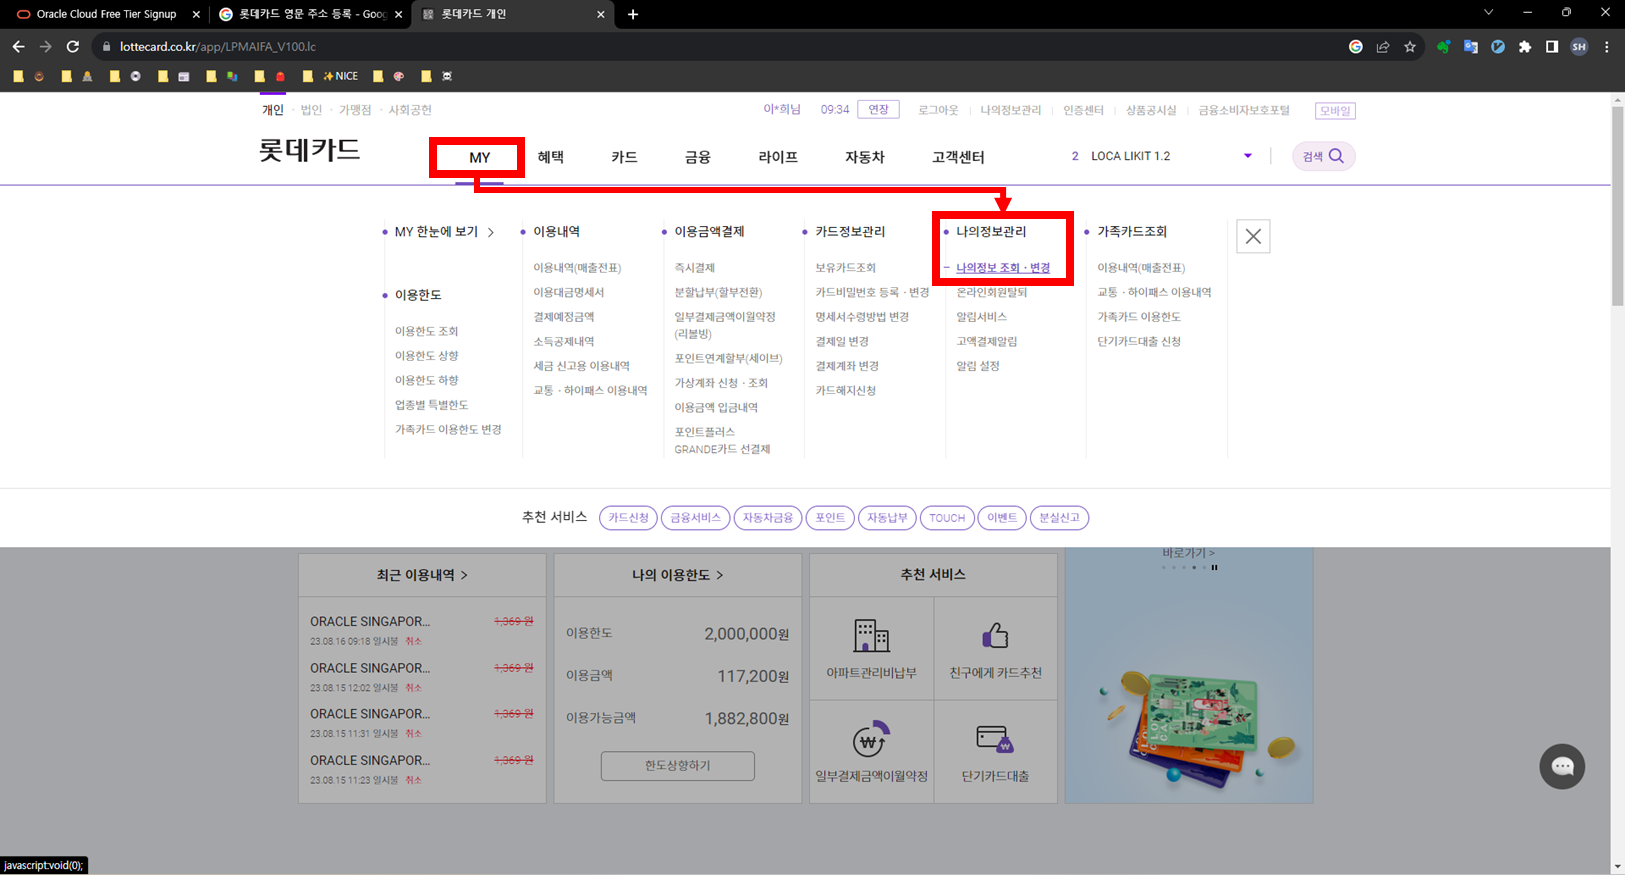Open the tab search chevron in title bar
Viewport: 1625px width, 875px height.
1488,13
